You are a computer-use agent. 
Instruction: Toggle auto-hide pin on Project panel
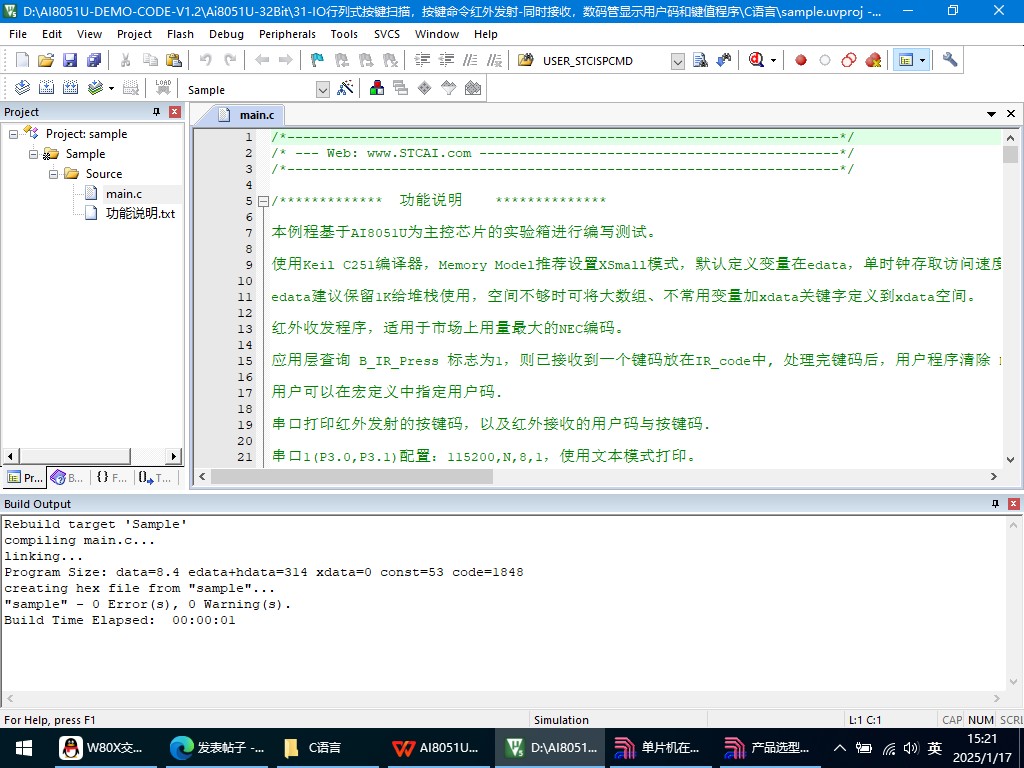[156, 112]
